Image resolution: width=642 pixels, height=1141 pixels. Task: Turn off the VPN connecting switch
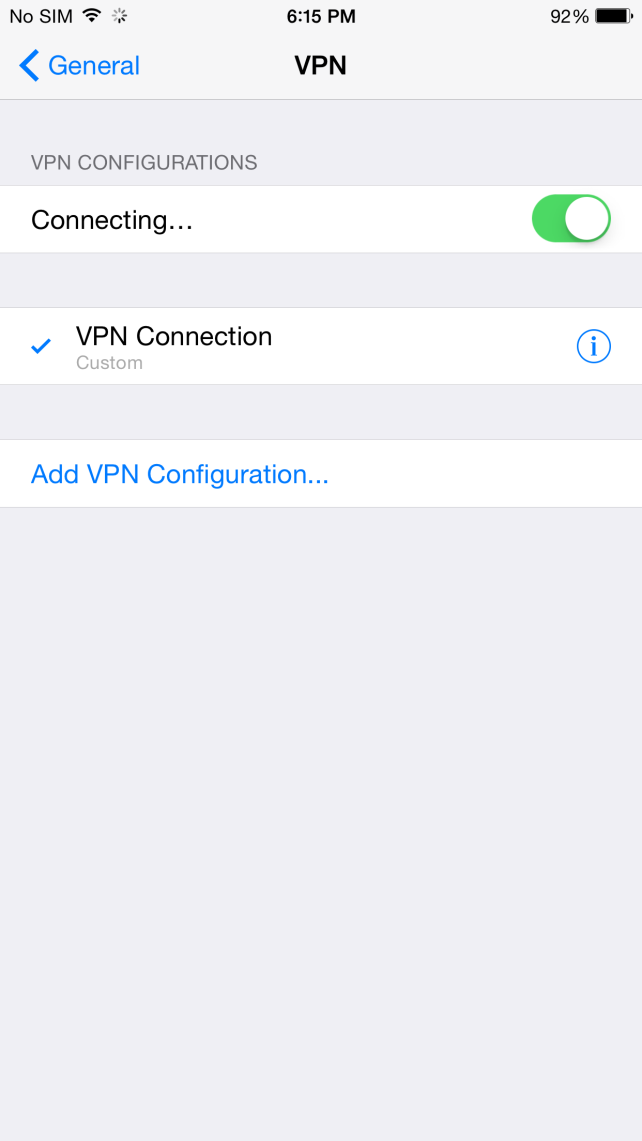pos(571,218)
